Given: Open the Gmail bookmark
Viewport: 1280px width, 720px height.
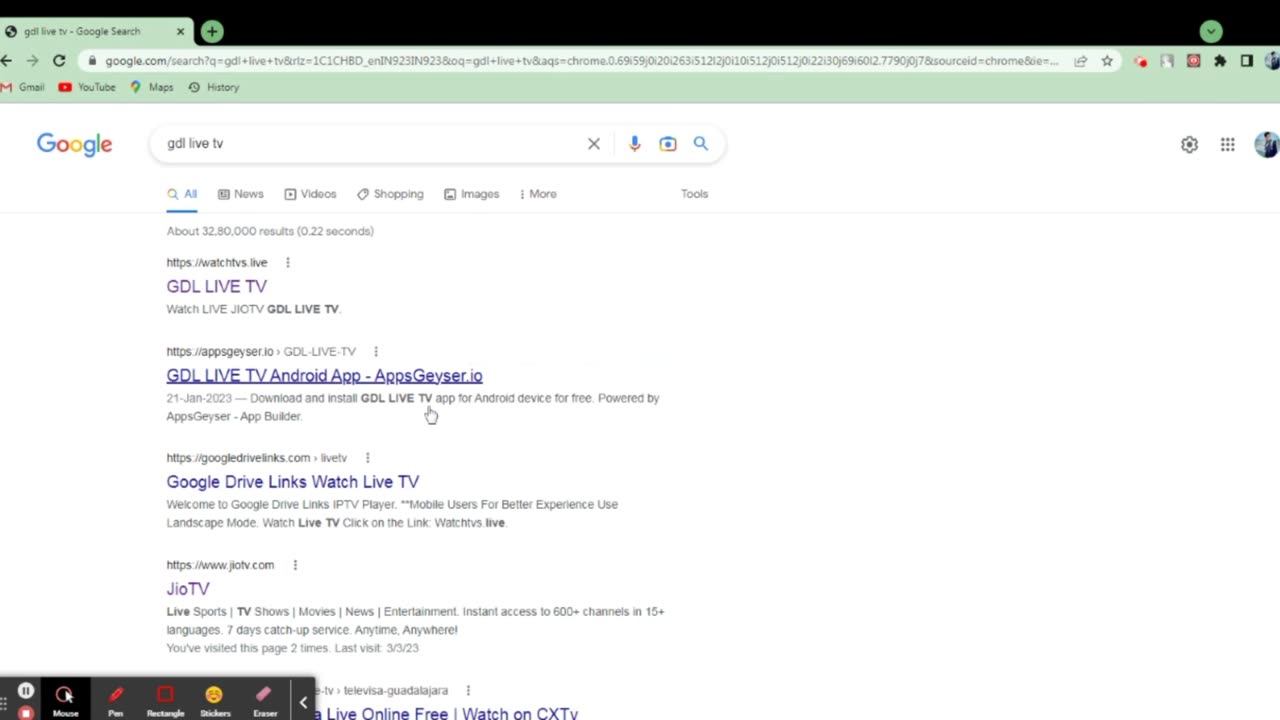Looking at the screenshot, I should point(23,87).
